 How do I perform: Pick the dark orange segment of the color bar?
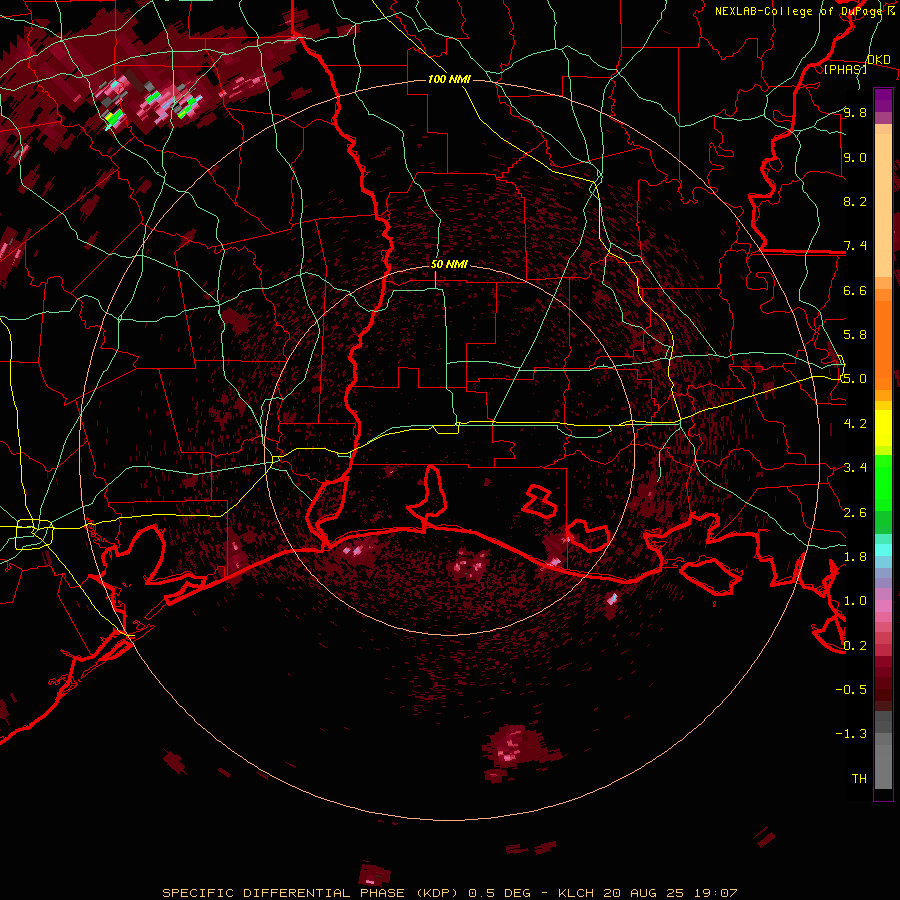coord(883,344)
